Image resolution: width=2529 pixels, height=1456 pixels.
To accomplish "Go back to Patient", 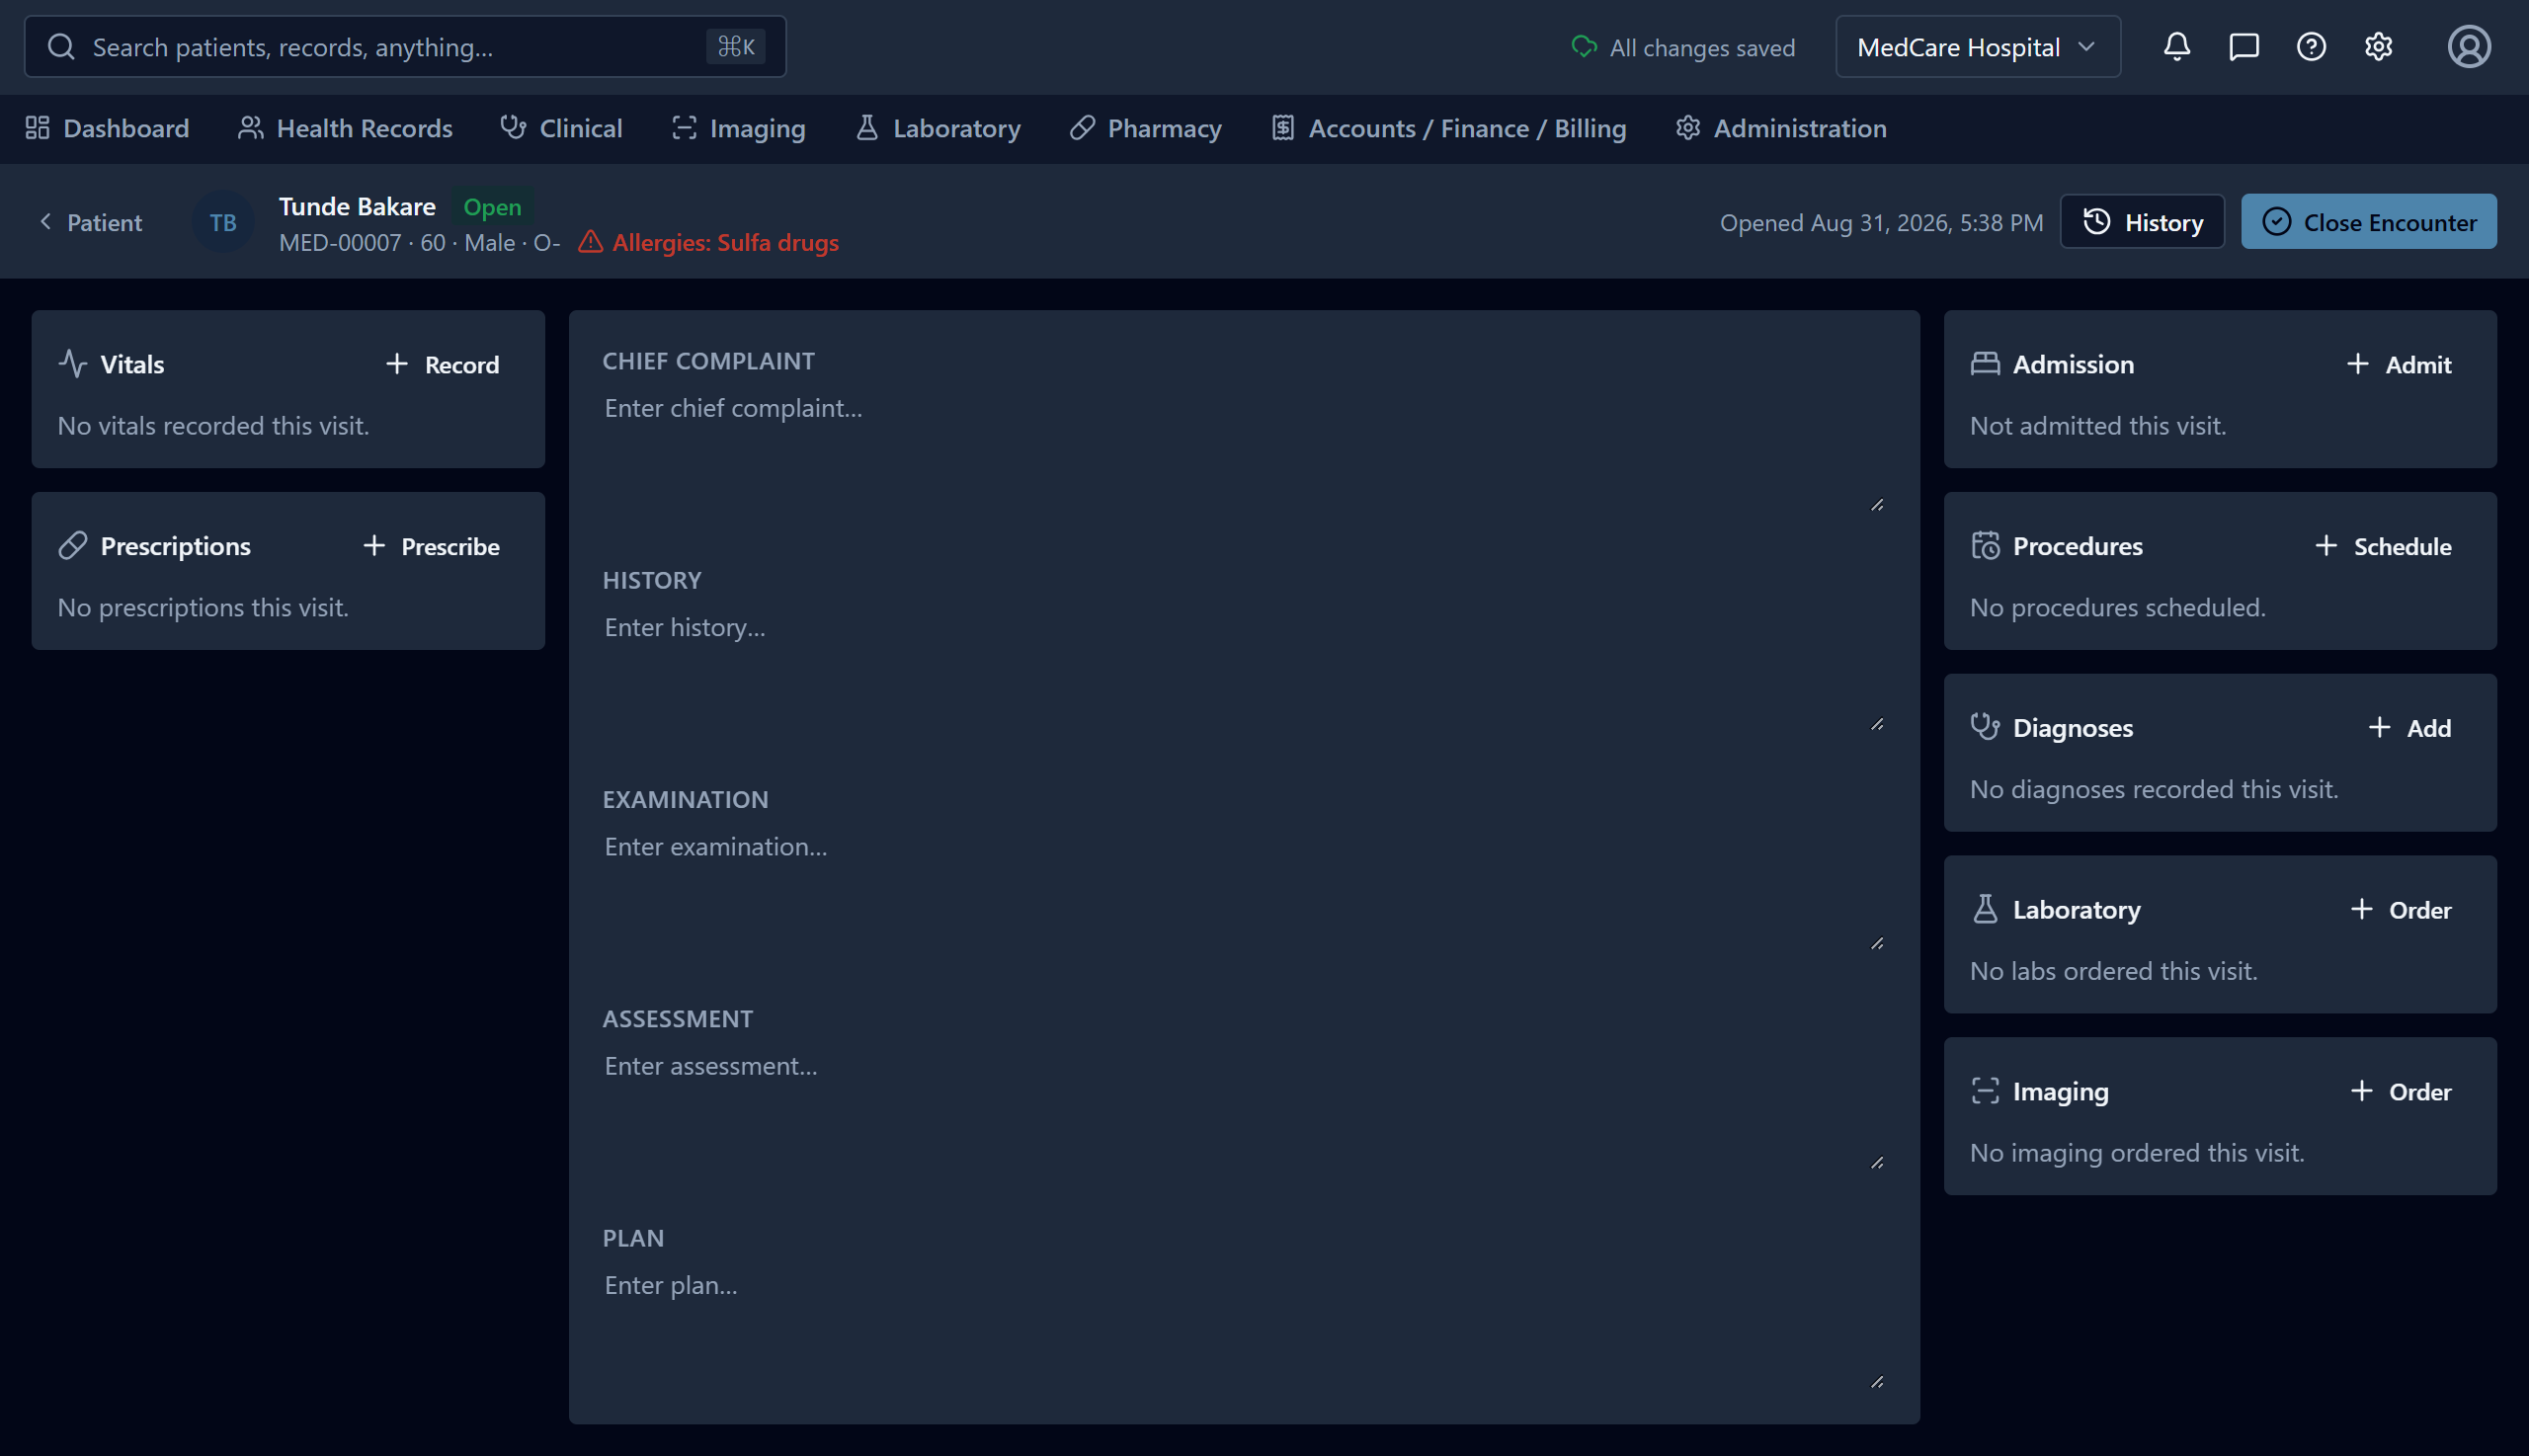I will 90,222.
